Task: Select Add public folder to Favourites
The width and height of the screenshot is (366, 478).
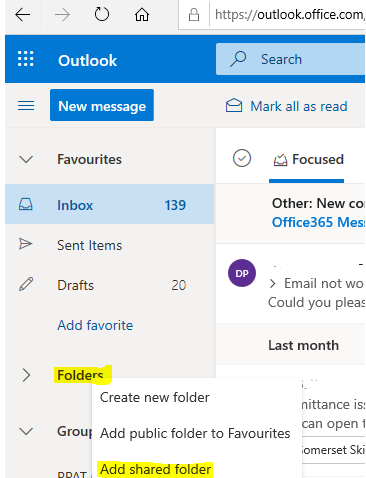Action: tap(197, 433)
